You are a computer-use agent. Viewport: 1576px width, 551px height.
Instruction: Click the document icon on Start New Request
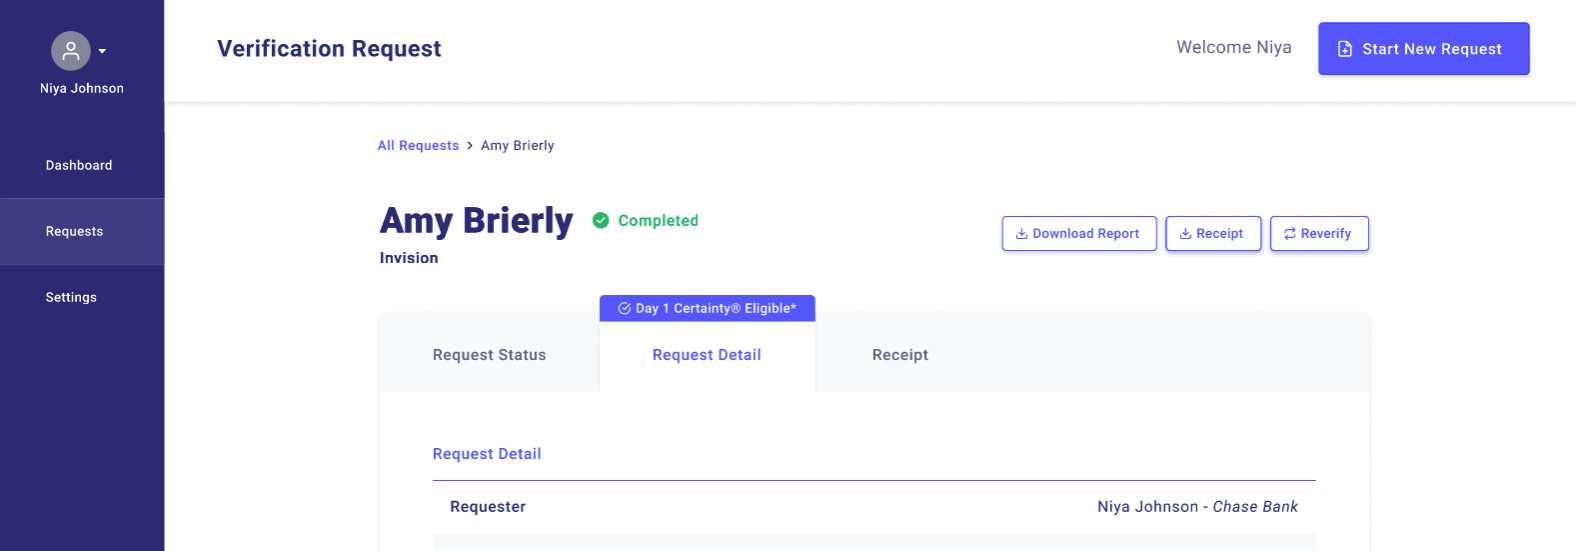tap(1345, 49)
